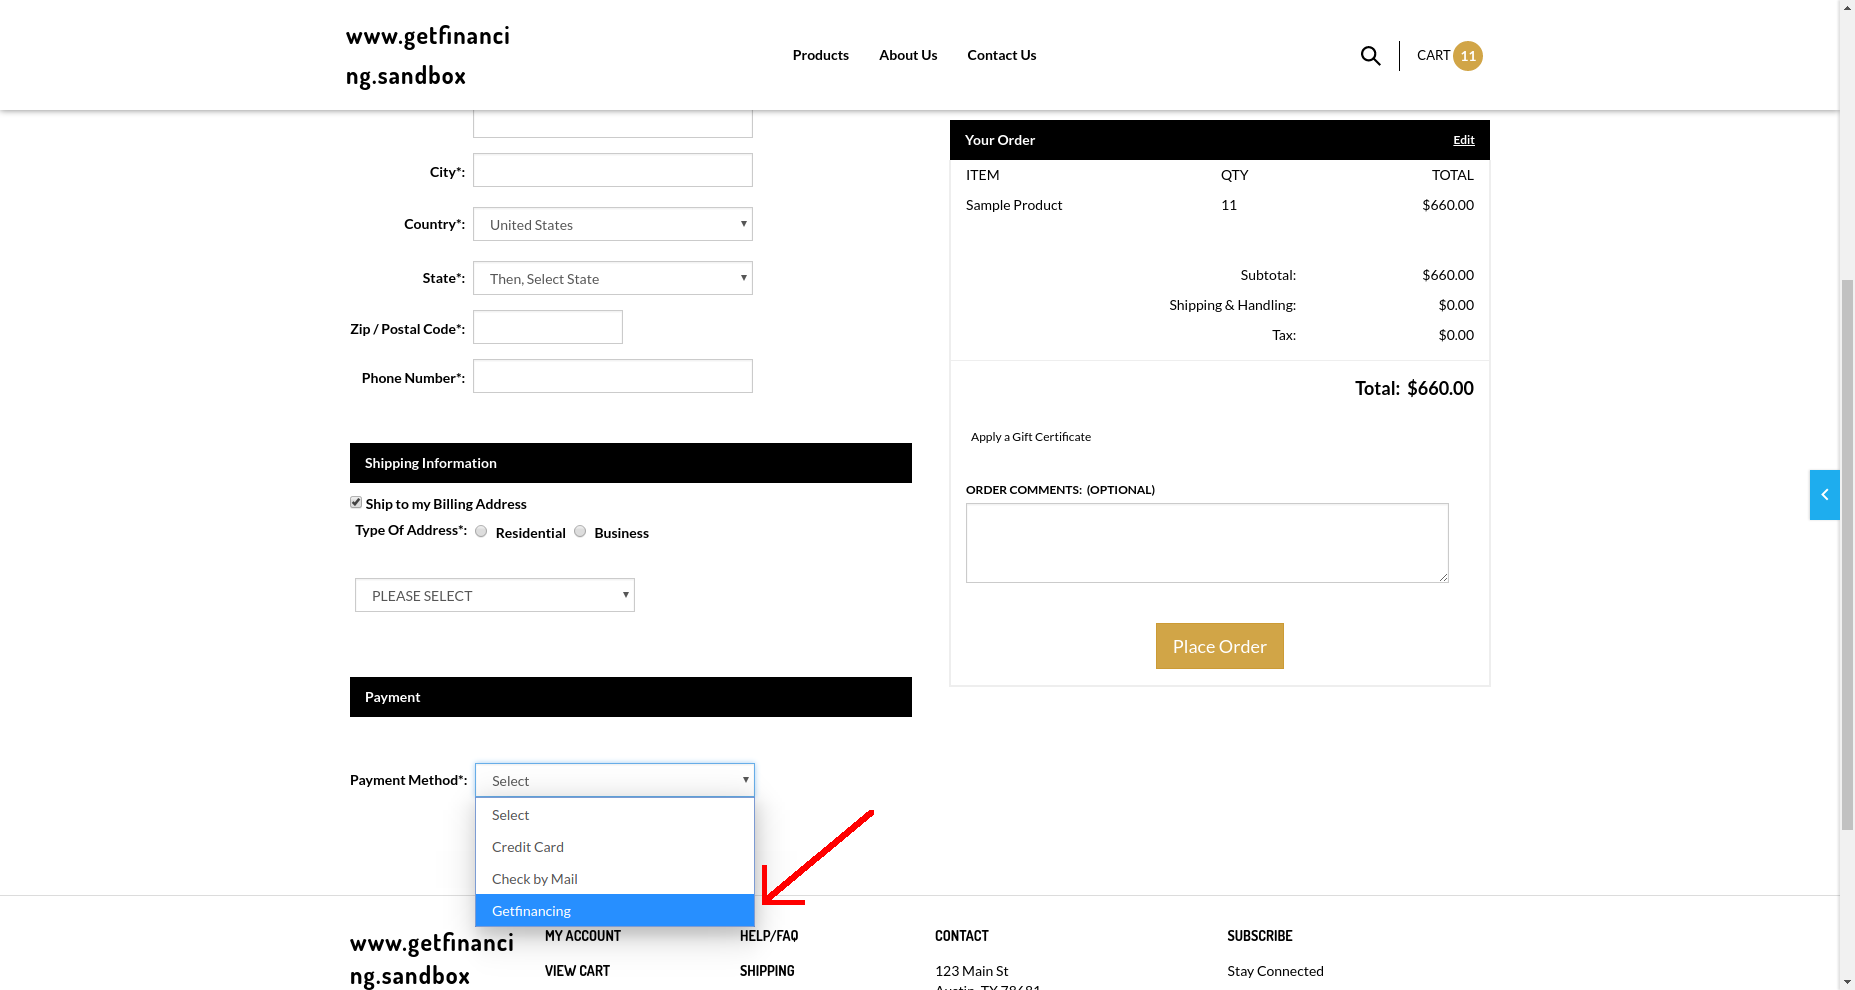Collapse the Payment Method combo box
Viewport: 1855px width, 990px height.
pos(615,780)
